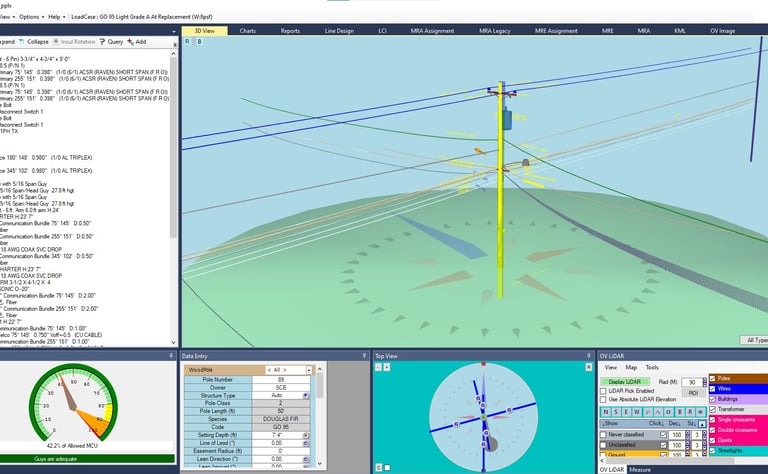Click the Never classified Dec stepper
The width and height of the screenshot is (768, 474).
[687, 435]
